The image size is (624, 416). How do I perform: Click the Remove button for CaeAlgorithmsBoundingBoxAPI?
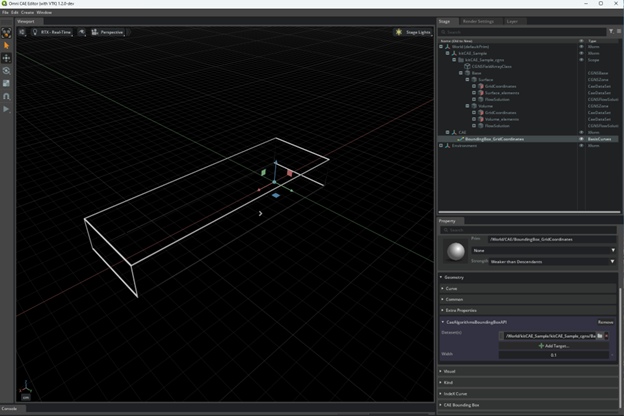(605, 322)
